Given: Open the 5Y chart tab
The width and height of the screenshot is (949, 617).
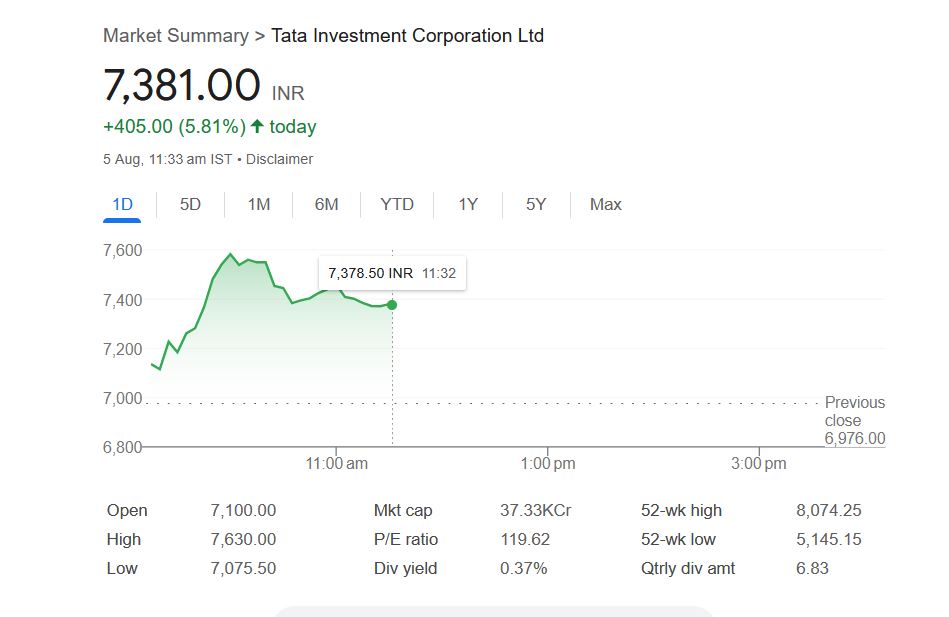Looking at the screenshot, I should (536, 204).
